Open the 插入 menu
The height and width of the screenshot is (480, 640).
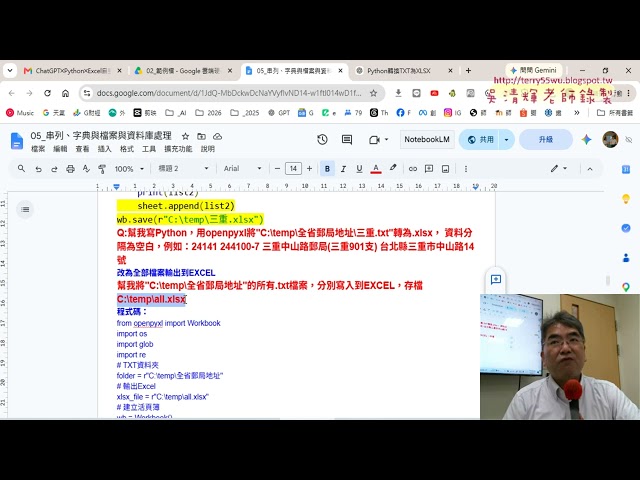(104, 149)
